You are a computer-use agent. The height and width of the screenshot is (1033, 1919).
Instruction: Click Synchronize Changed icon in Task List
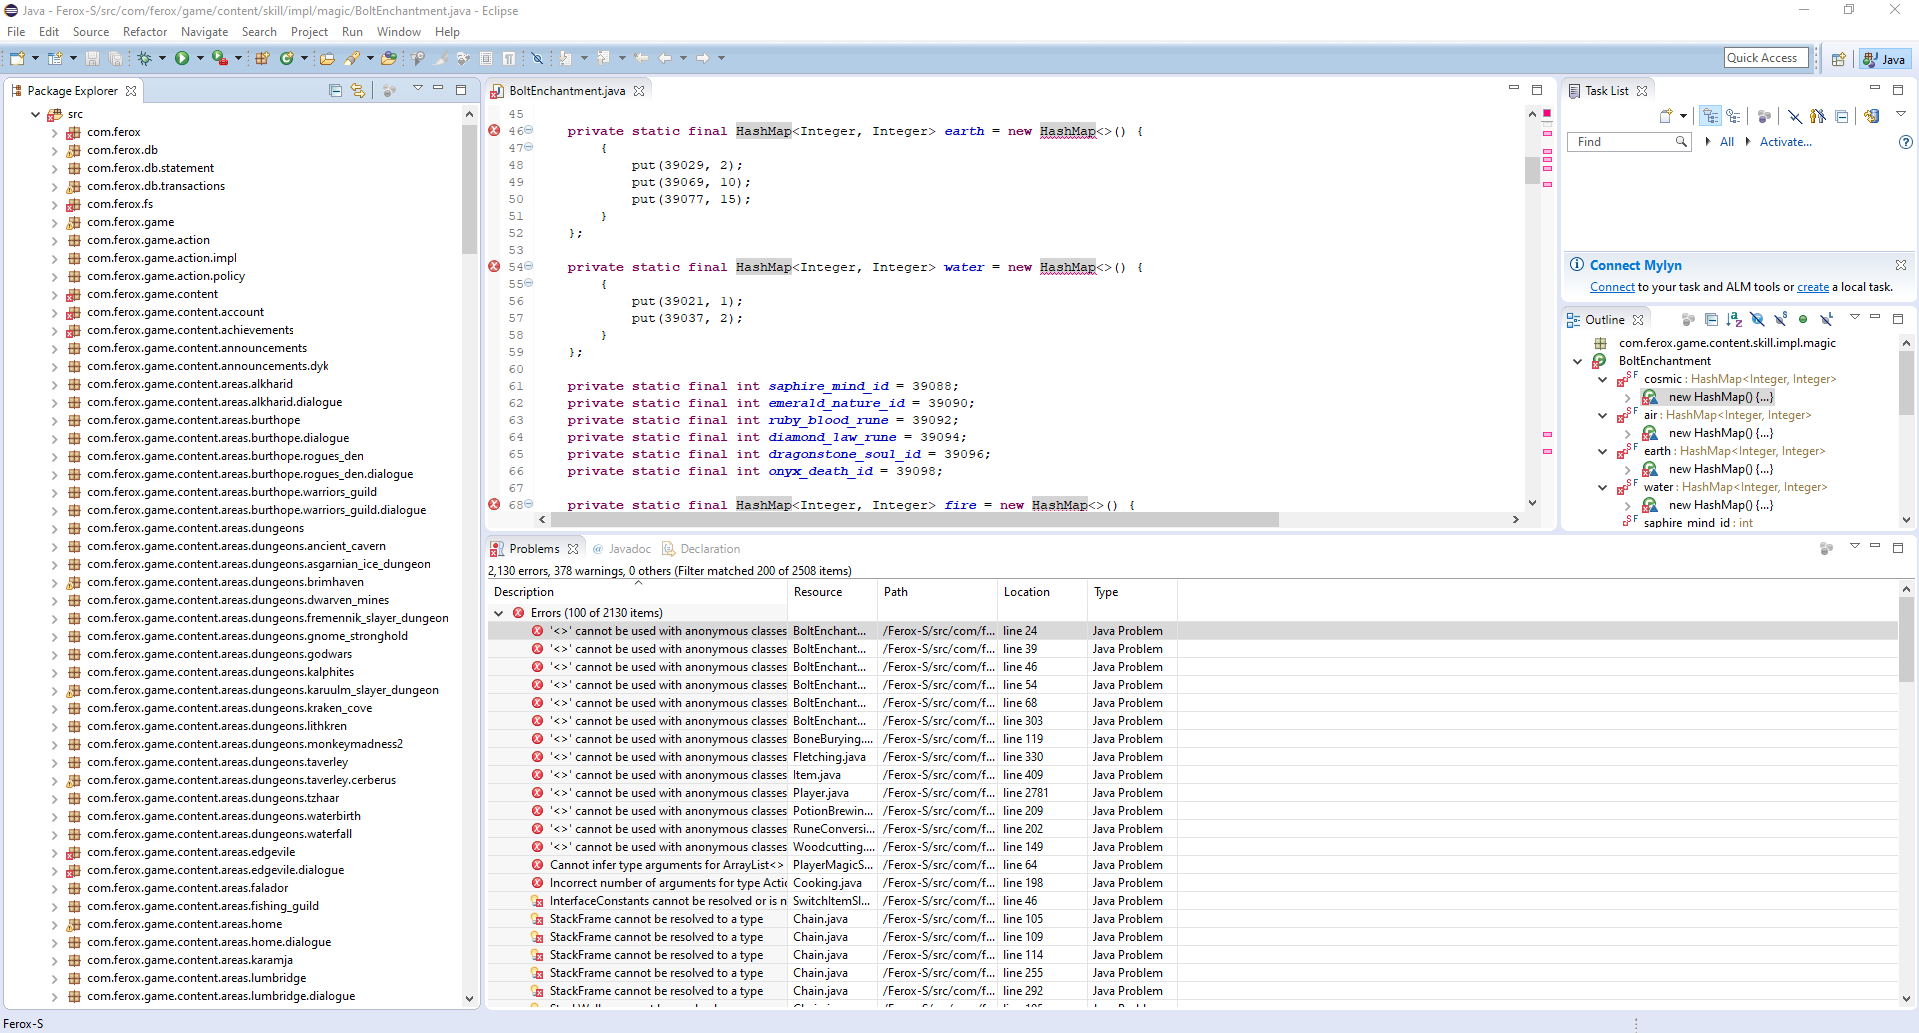[x=1871, y=116]
